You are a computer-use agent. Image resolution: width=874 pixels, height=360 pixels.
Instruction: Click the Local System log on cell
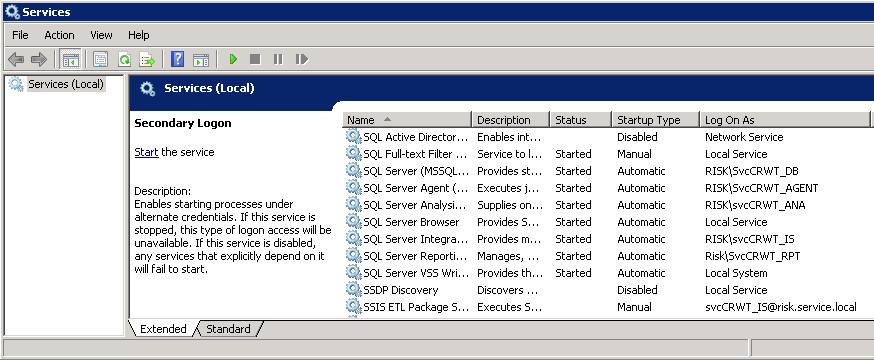coord(736,273)
